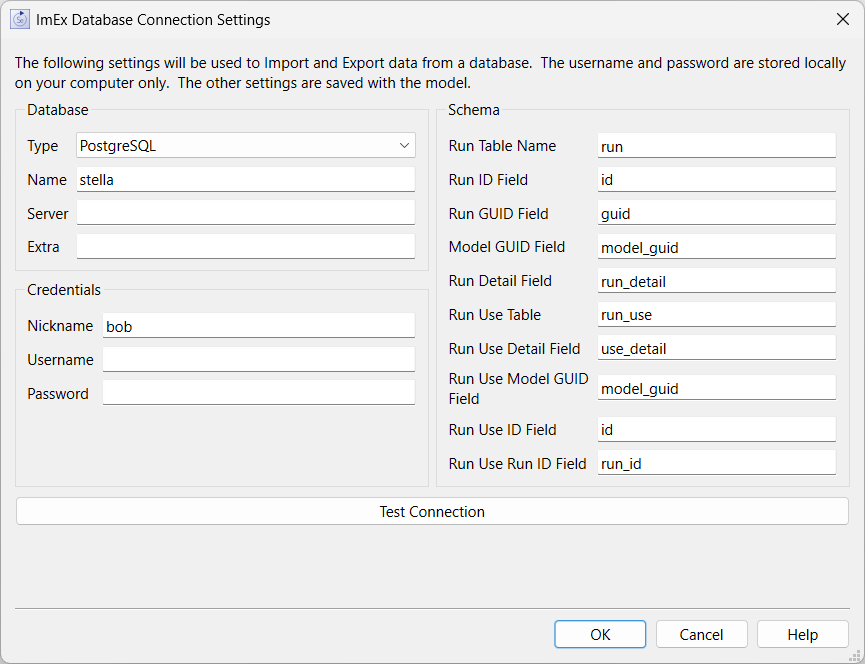Click the Run Use Run ID Field input
Image resolution: width=865 pixels, height=664 pixels.
pyautogui.click(x=717, y=463)
